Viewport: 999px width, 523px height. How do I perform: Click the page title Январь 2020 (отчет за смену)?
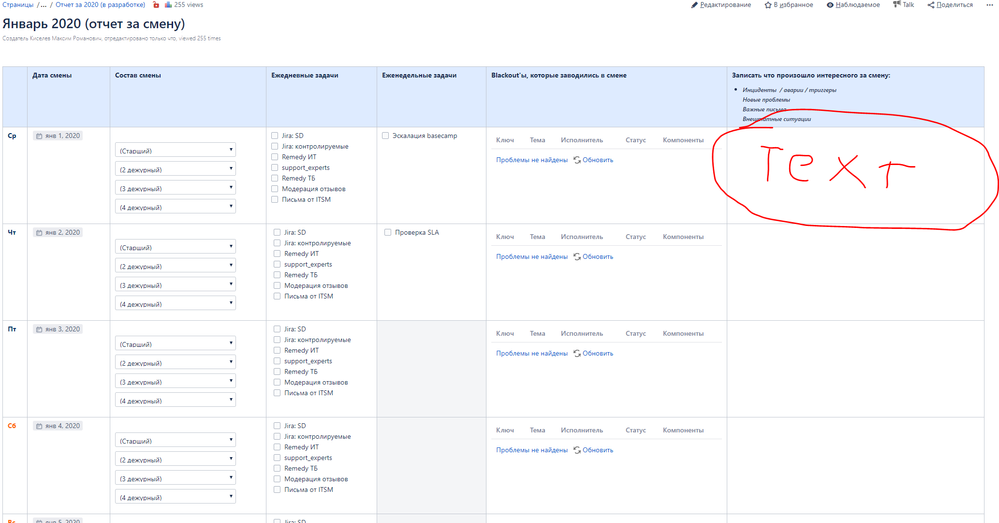tap(94, 24)
